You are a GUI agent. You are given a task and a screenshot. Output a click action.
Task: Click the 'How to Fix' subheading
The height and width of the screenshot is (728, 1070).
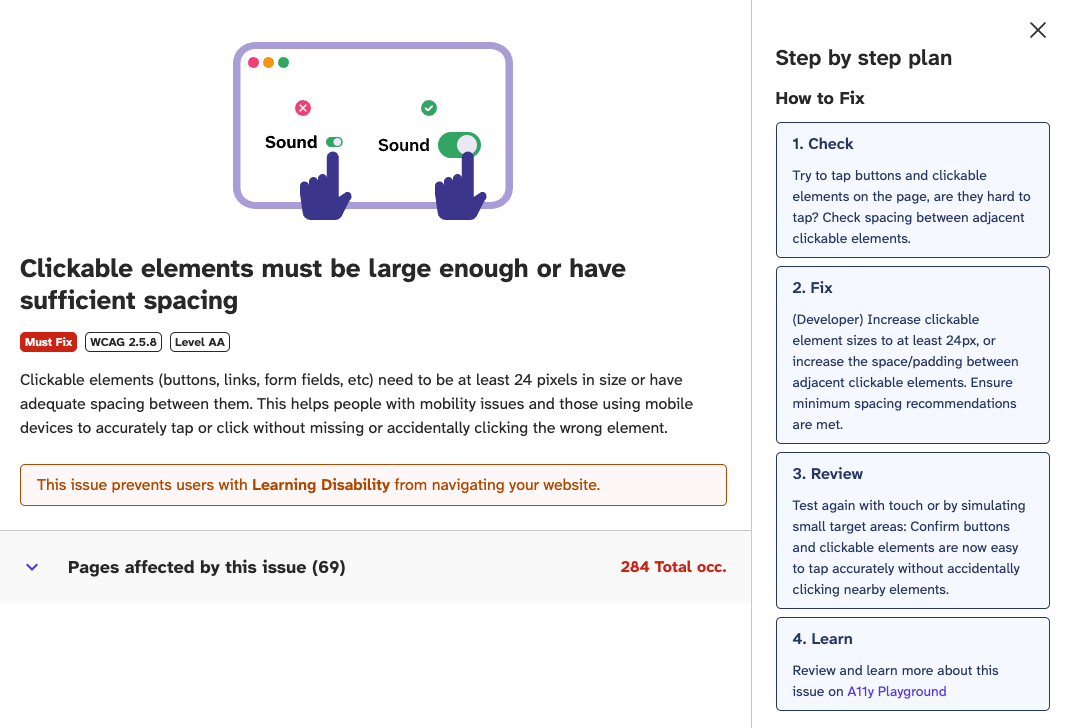820,98
